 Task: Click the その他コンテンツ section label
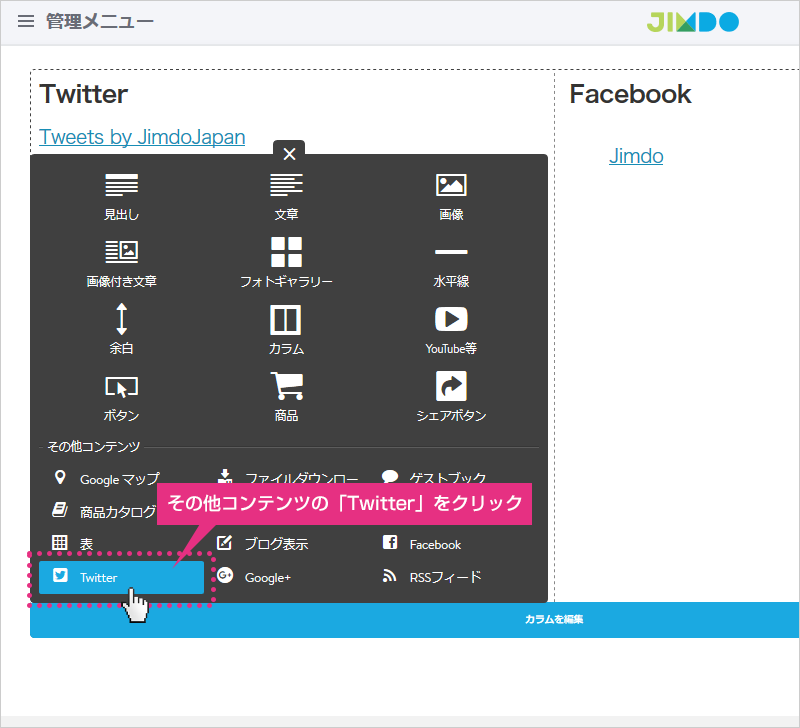point(93,447)
